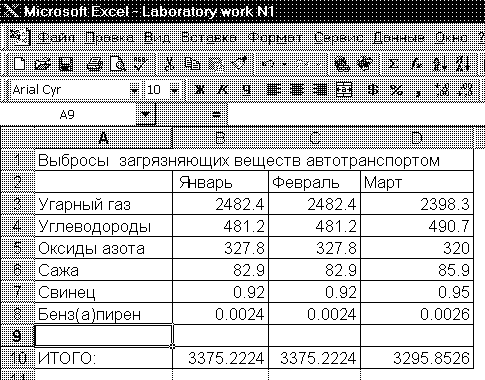485x380 pixels.
Task: Align cell text left
Action: tap(273, 90)
